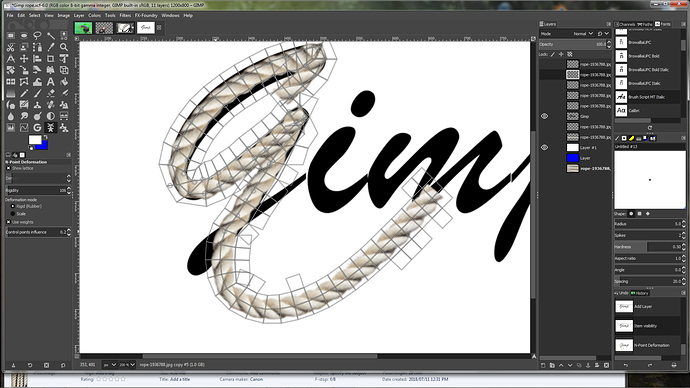Pick the Free Select lasso tool
Image resolution: width=690 pixels, height=388 pixels.
(x=37, y=36)
